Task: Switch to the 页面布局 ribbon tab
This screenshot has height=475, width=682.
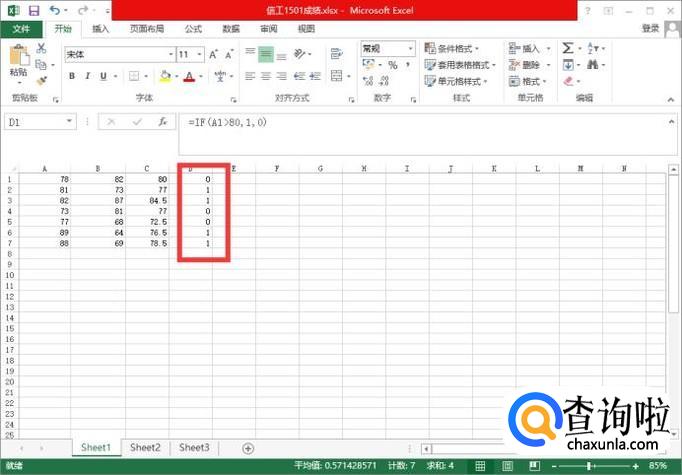Action: (x=147, y=29)
